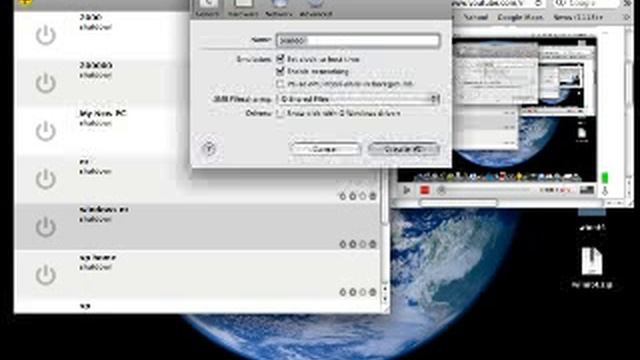Screen dimensions: 640x360
Task: Click leftmost small icon in the xp home row
Action: (343, 292)
